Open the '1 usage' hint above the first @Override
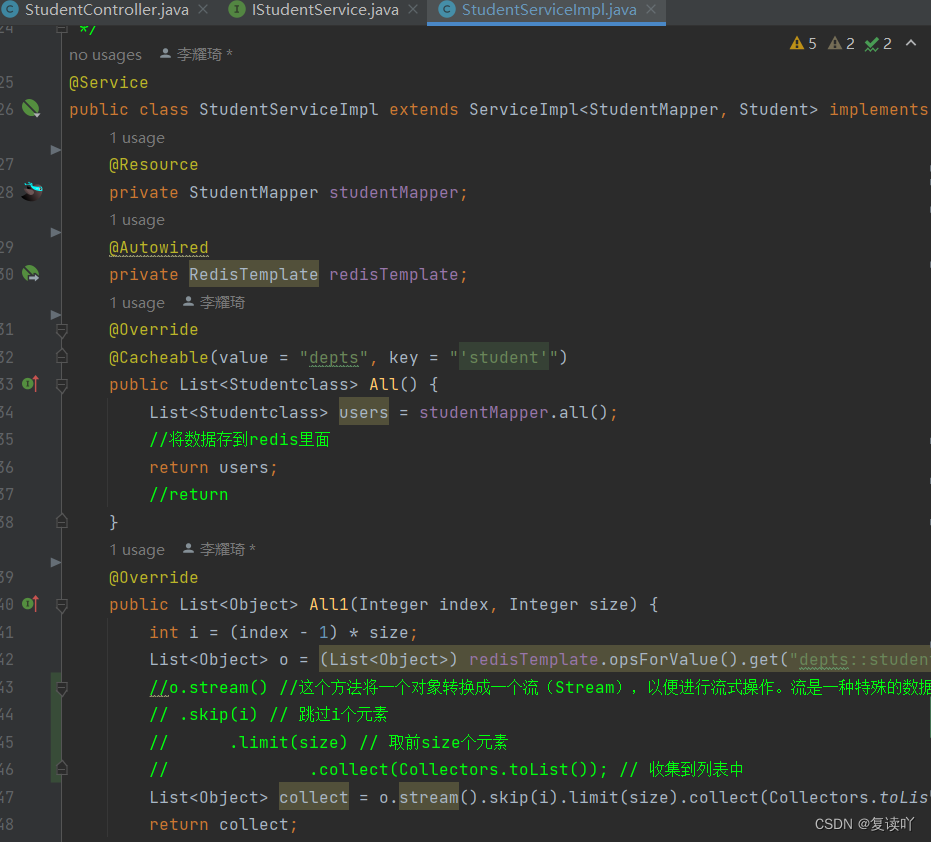 coord(137,303)
